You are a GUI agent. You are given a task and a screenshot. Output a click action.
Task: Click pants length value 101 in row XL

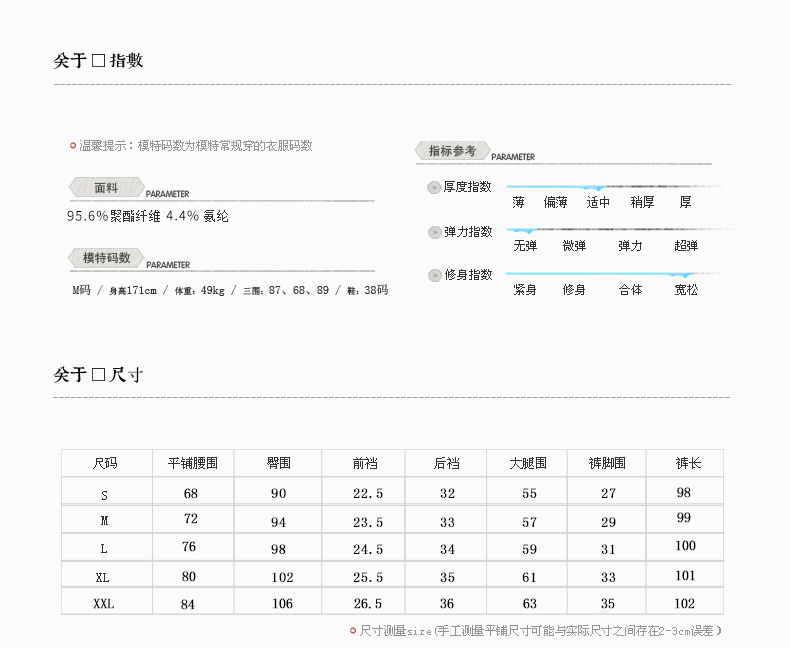point(685,575)
